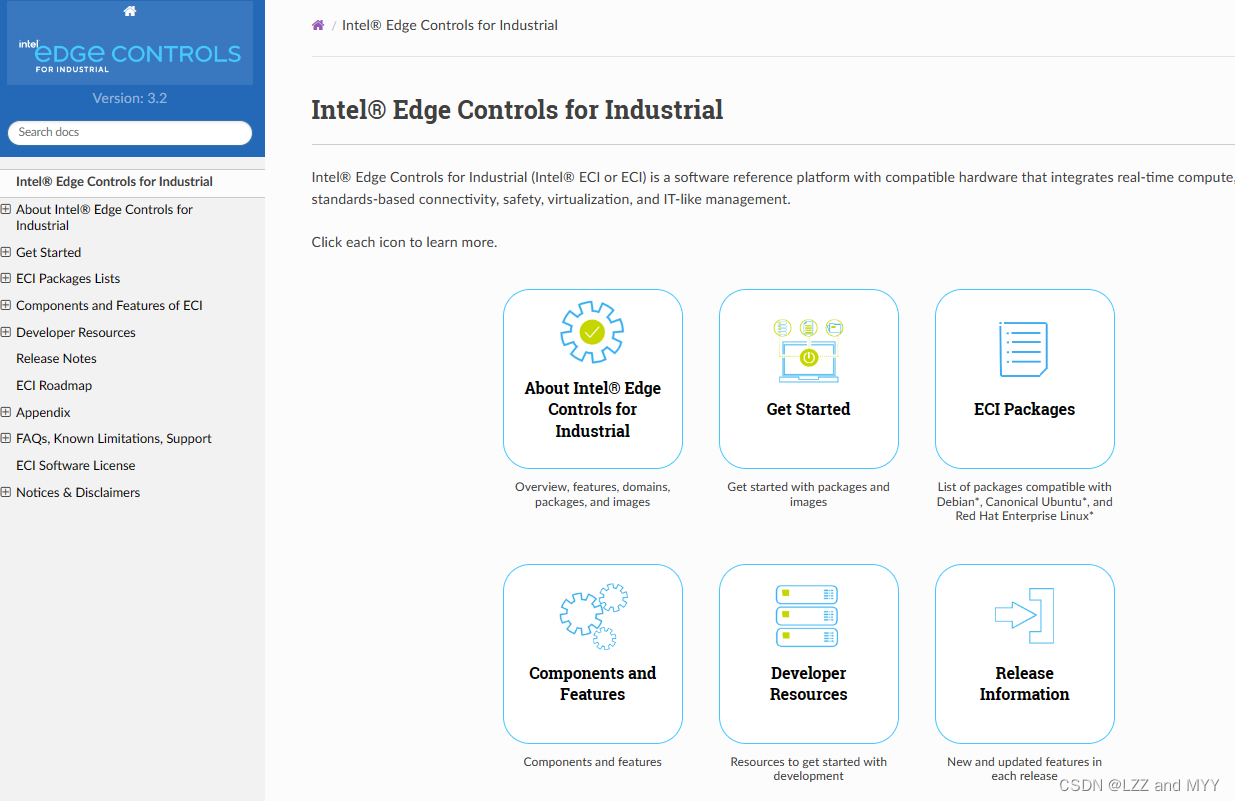
Task: Open Release Notes in the sidebar
Action: pyautogui.click(x=56, y=359)
